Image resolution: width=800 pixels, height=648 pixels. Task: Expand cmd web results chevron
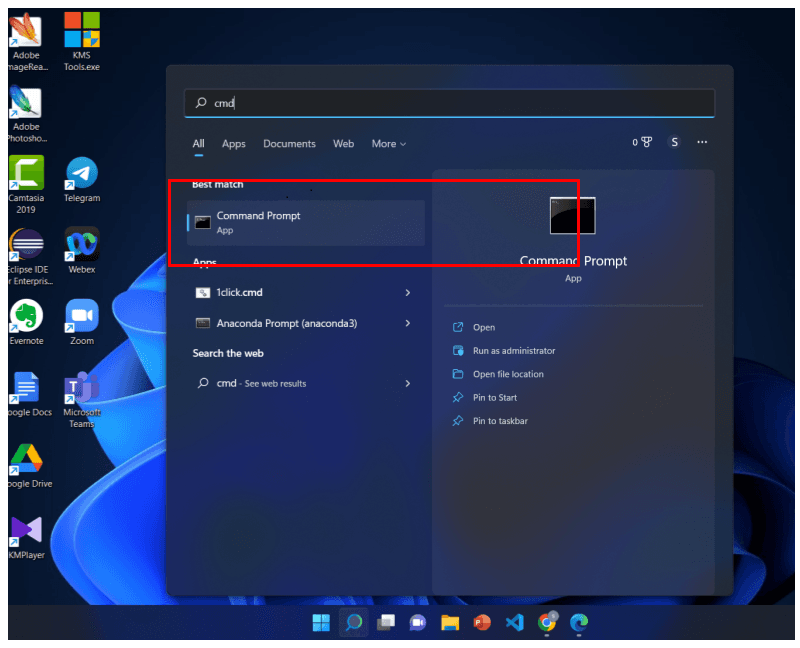click(407, 383)
